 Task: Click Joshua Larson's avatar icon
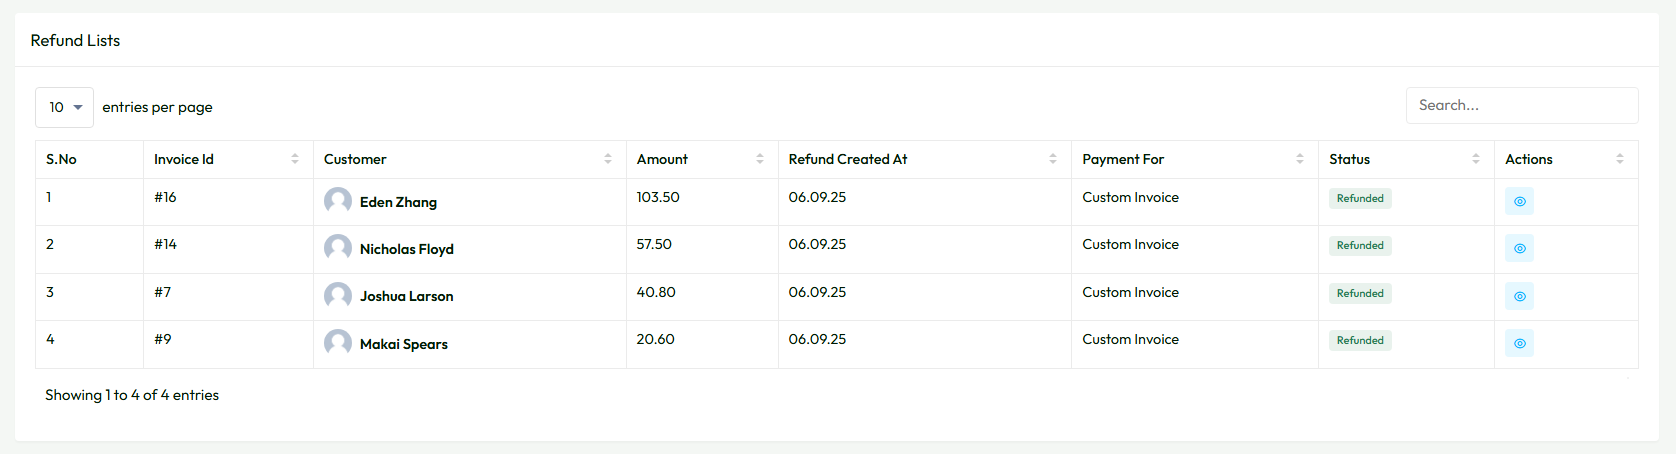338,296
